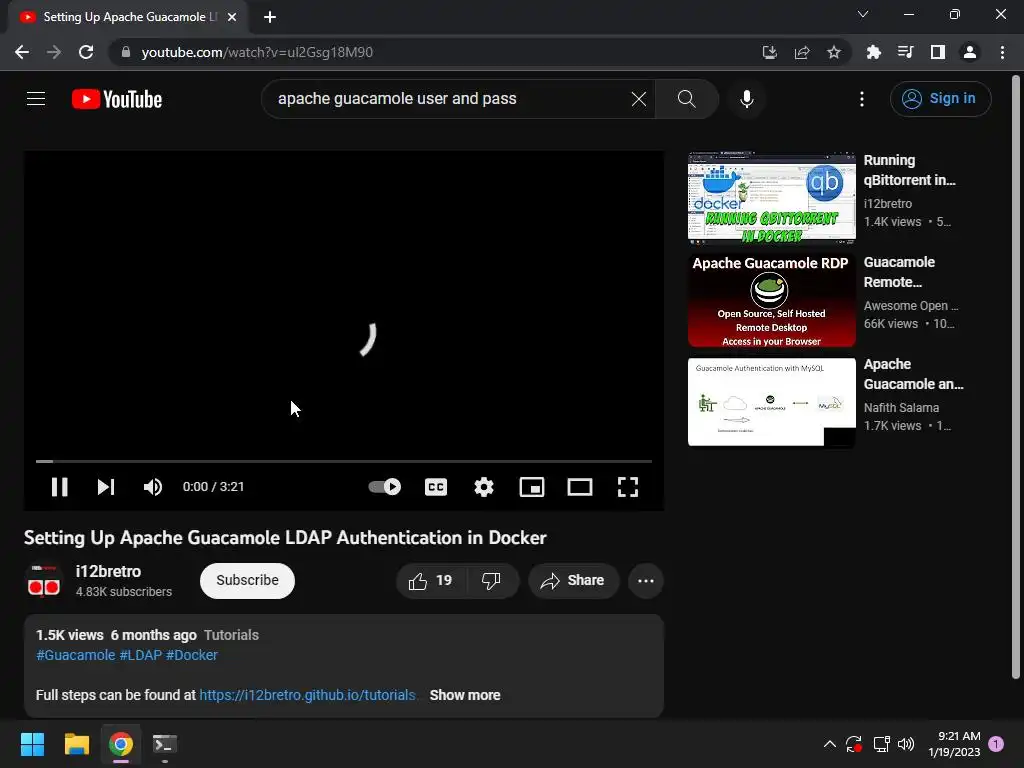
Task: Open the tab search chevron
Action: pos(863,14)
